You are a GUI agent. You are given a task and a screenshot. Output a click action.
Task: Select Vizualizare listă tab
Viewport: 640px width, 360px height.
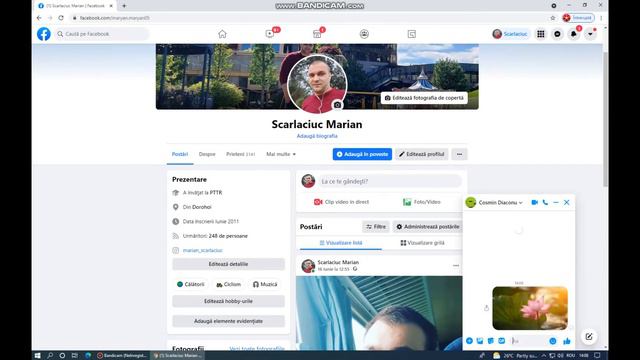[341, 243]
